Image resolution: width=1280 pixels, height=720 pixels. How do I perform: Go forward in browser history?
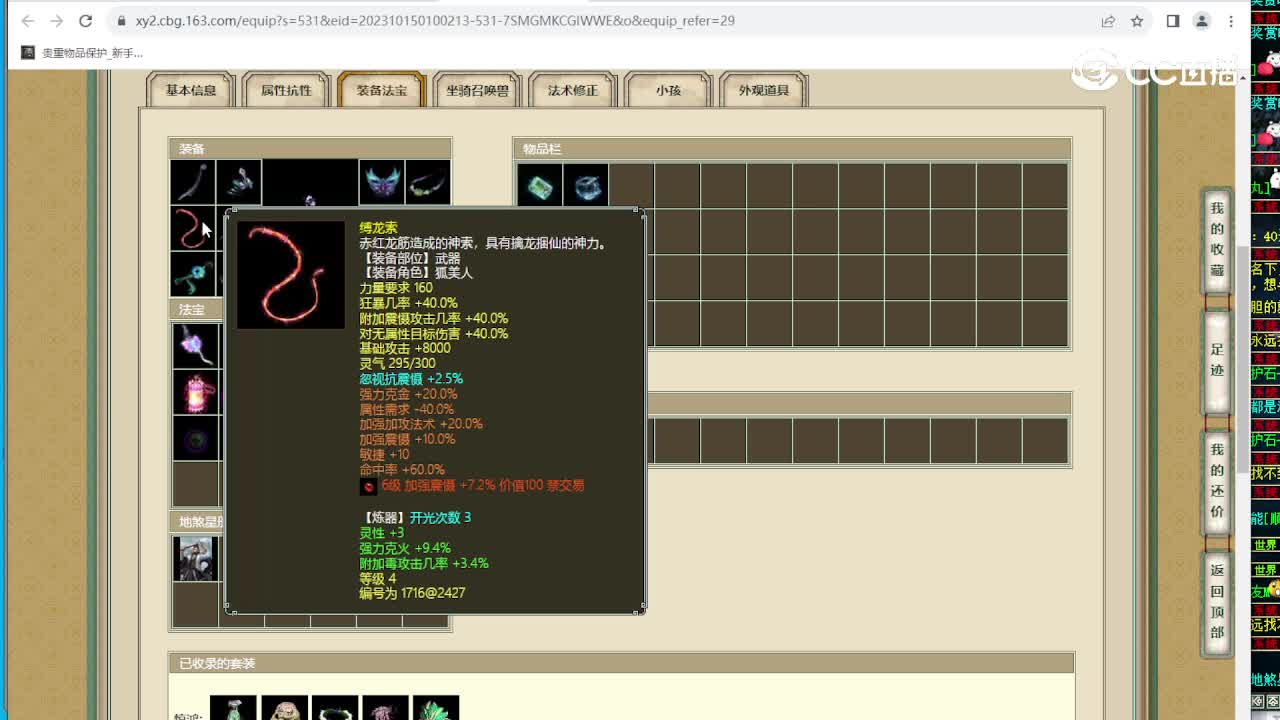(57, 21)
